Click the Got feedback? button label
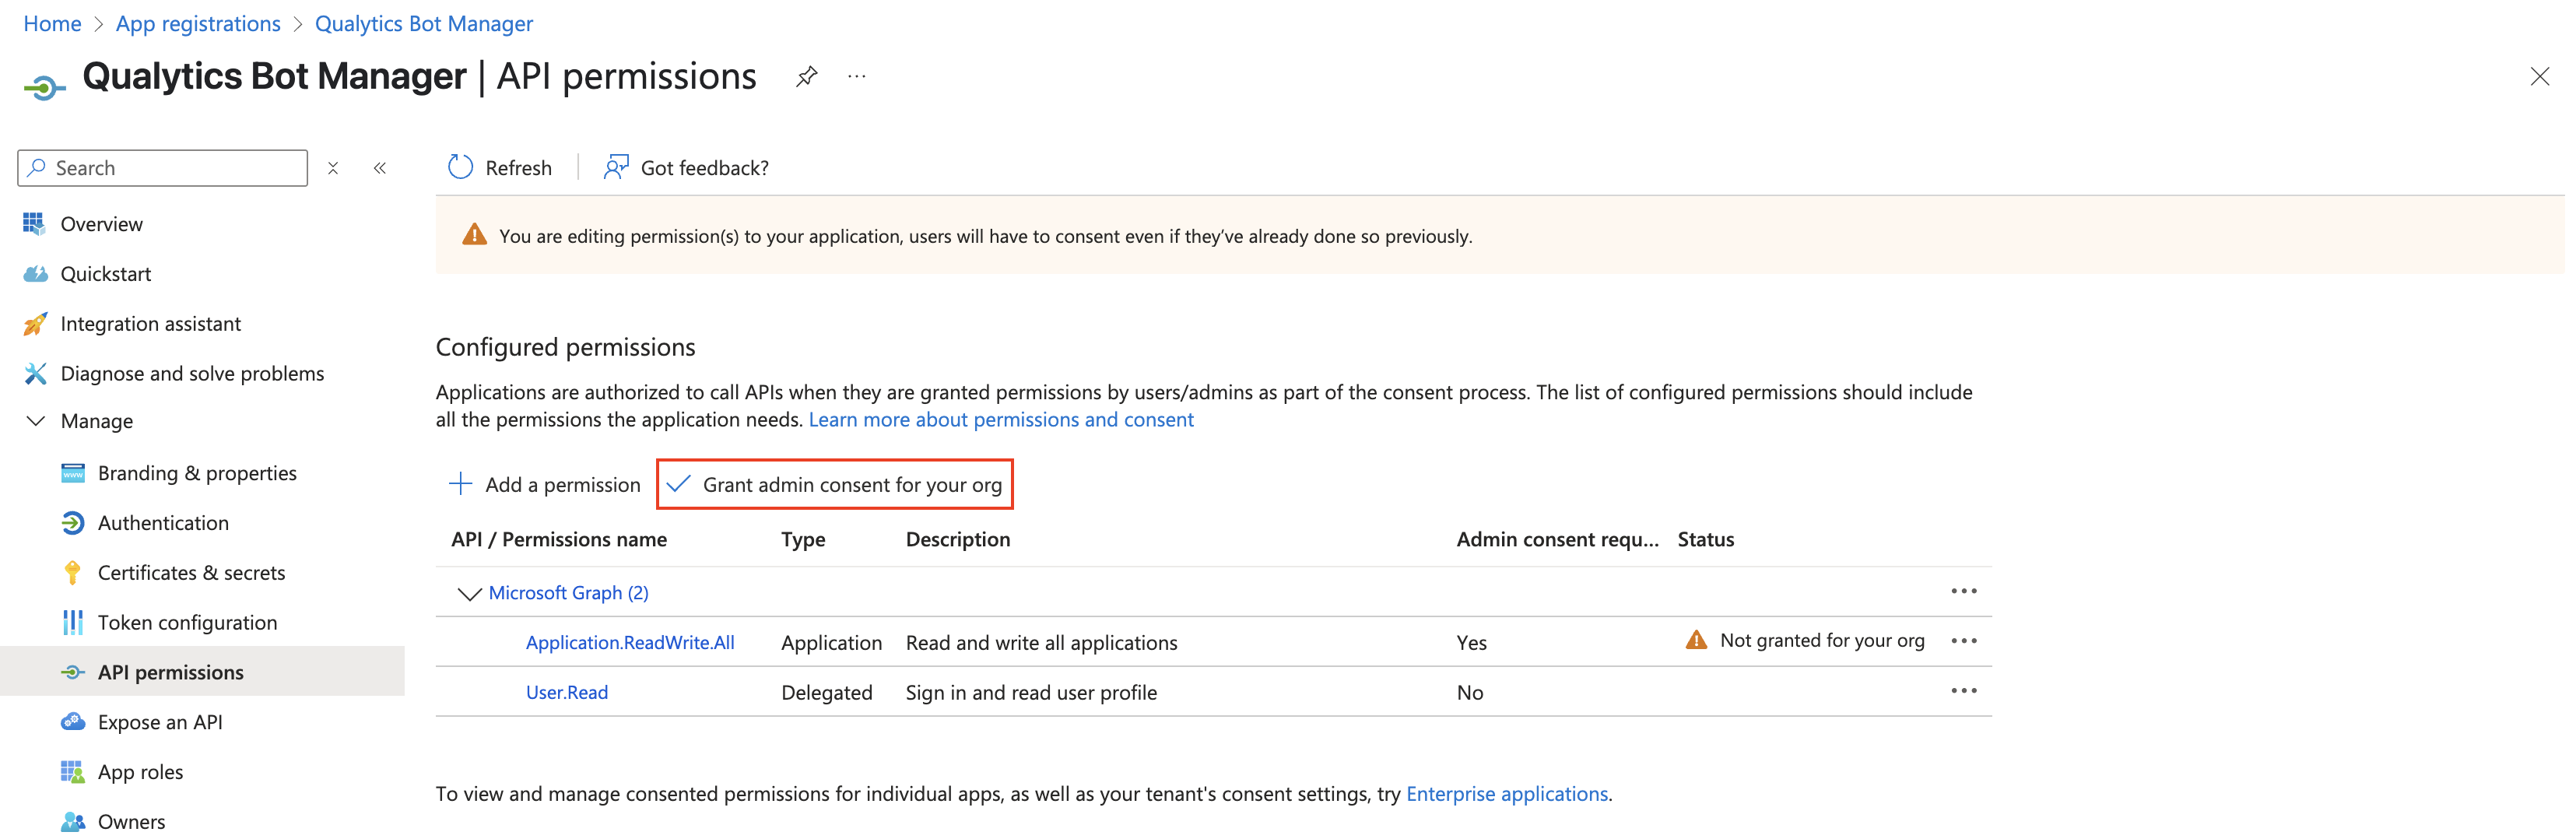This screenshot has width=2576, height=839. point(705,168)
